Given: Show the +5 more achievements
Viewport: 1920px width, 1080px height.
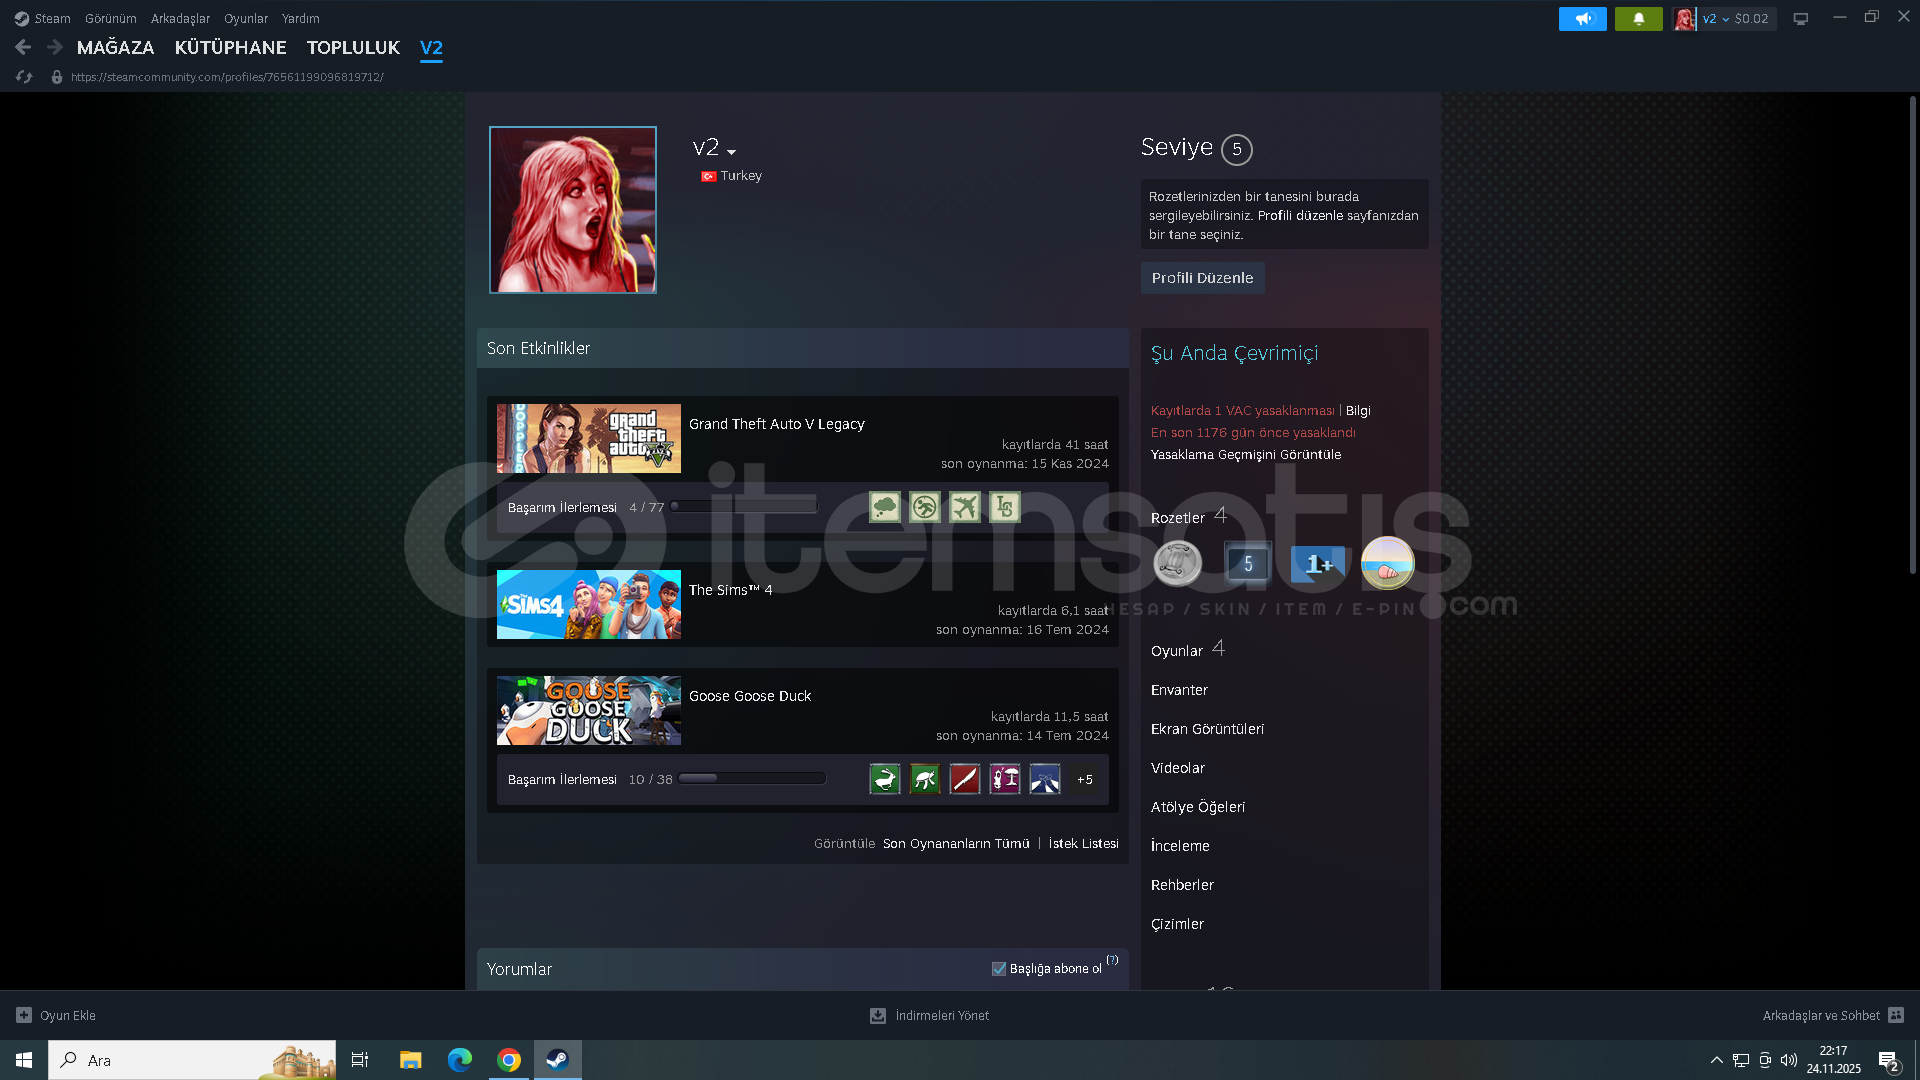Looking at the screenshot, I should (x=1084, y=780).
